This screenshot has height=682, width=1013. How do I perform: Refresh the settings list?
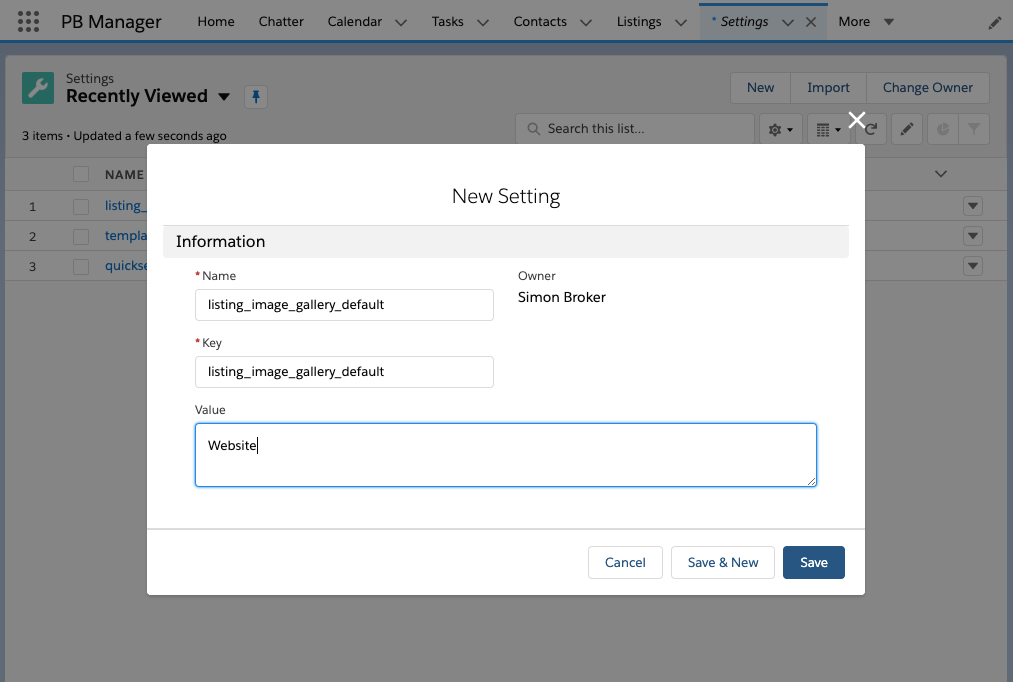[x=871, y=129]
